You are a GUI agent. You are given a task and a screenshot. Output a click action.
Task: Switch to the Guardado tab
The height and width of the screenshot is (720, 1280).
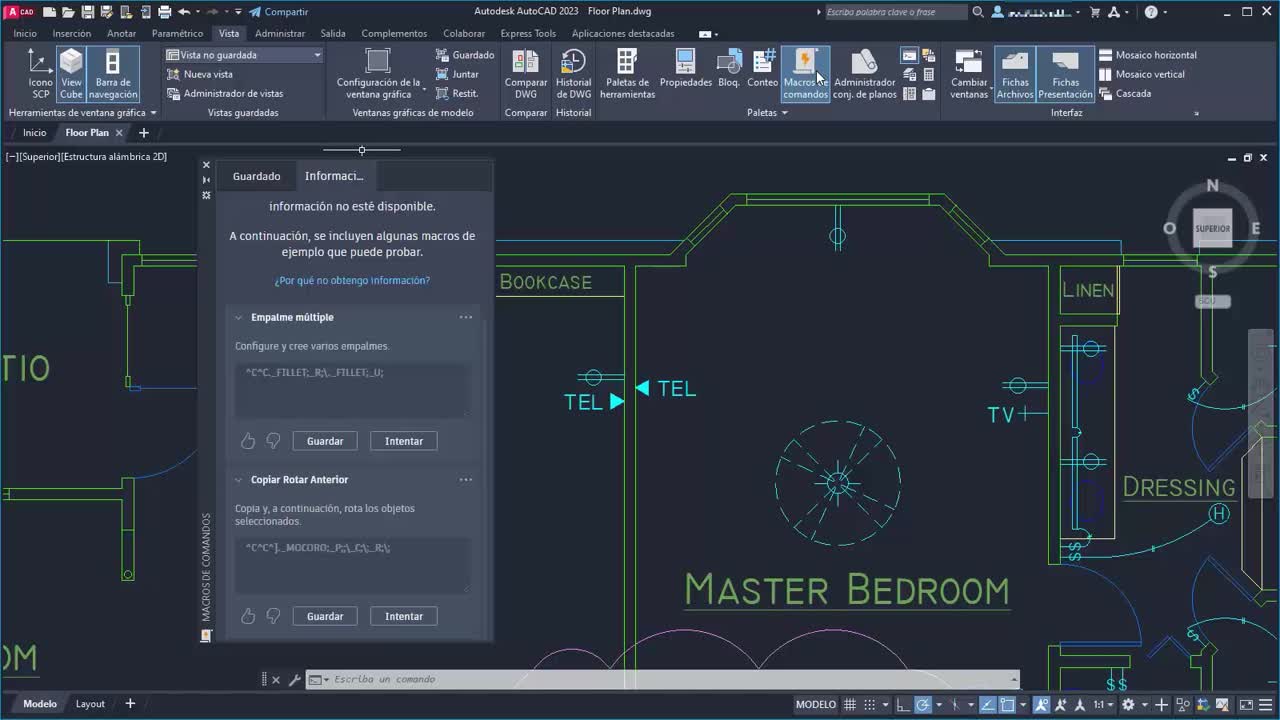(x=256, y=176)
